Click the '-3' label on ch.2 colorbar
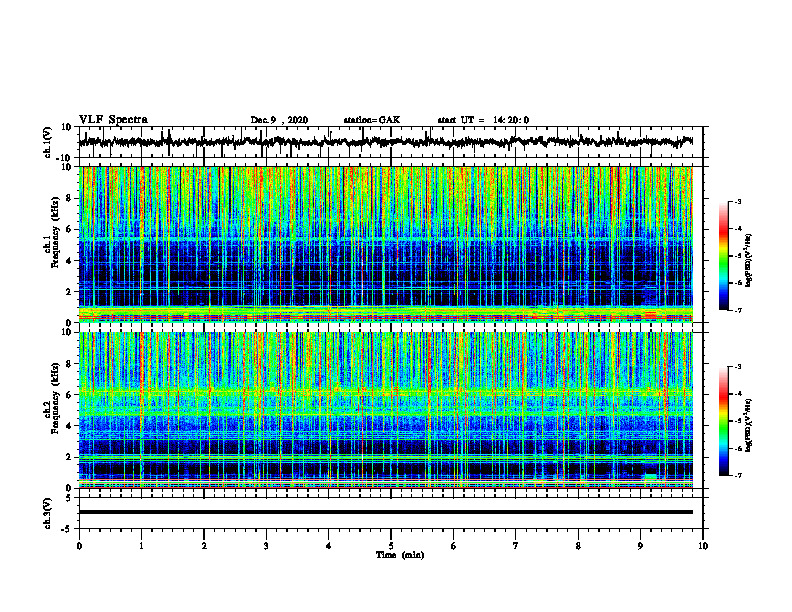The width and height of the screenshot is (792, 612). (738, 367)
